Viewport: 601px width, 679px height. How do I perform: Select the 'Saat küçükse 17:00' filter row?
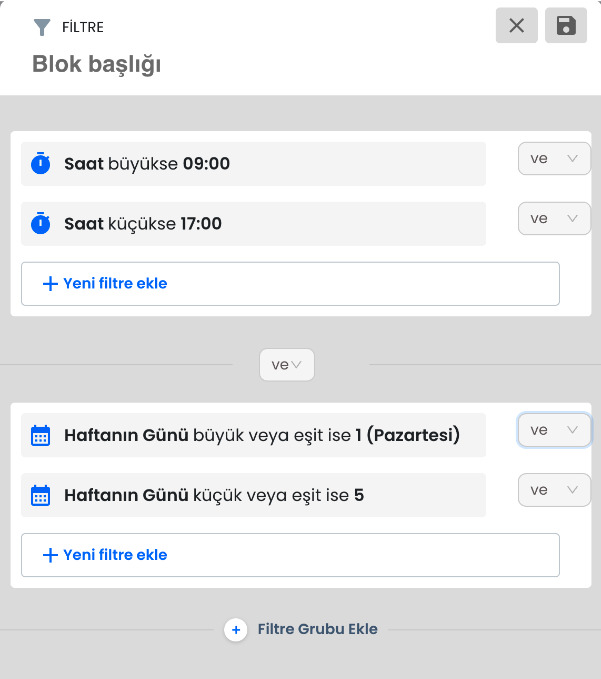tap(253, 224)
